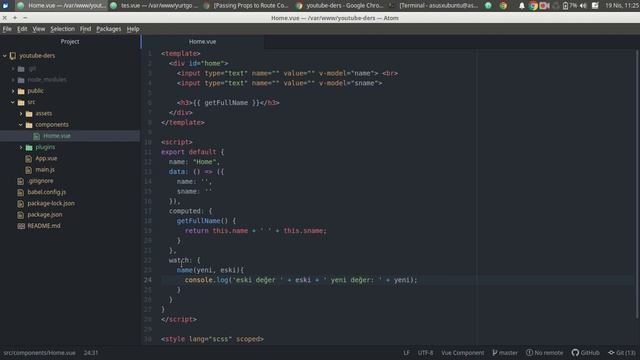640x360 pixels.
Task: Click the Home.vue Atom taskbar button
Action: point(61,6)
